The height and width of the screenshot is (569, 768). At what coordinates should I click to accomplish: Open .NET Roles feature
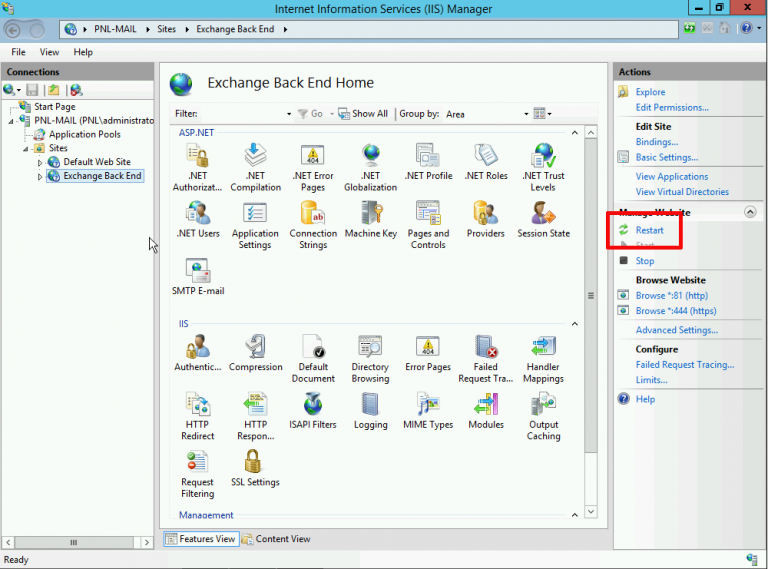pos(486,162)
